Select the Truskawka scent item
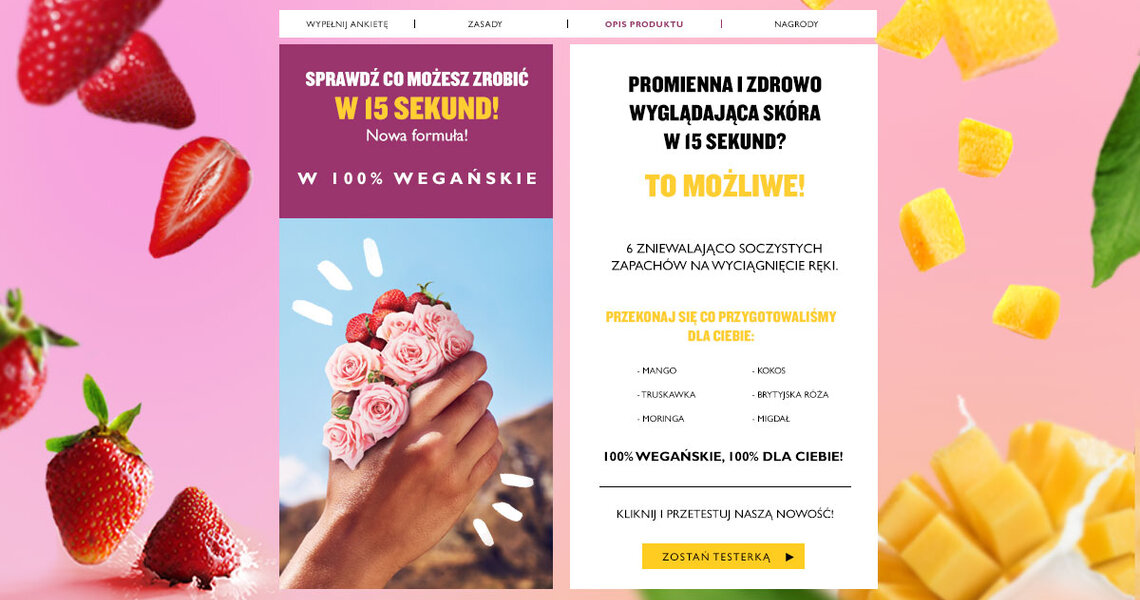This screenshot has height=600, width=1140. [x=667, y=394]
